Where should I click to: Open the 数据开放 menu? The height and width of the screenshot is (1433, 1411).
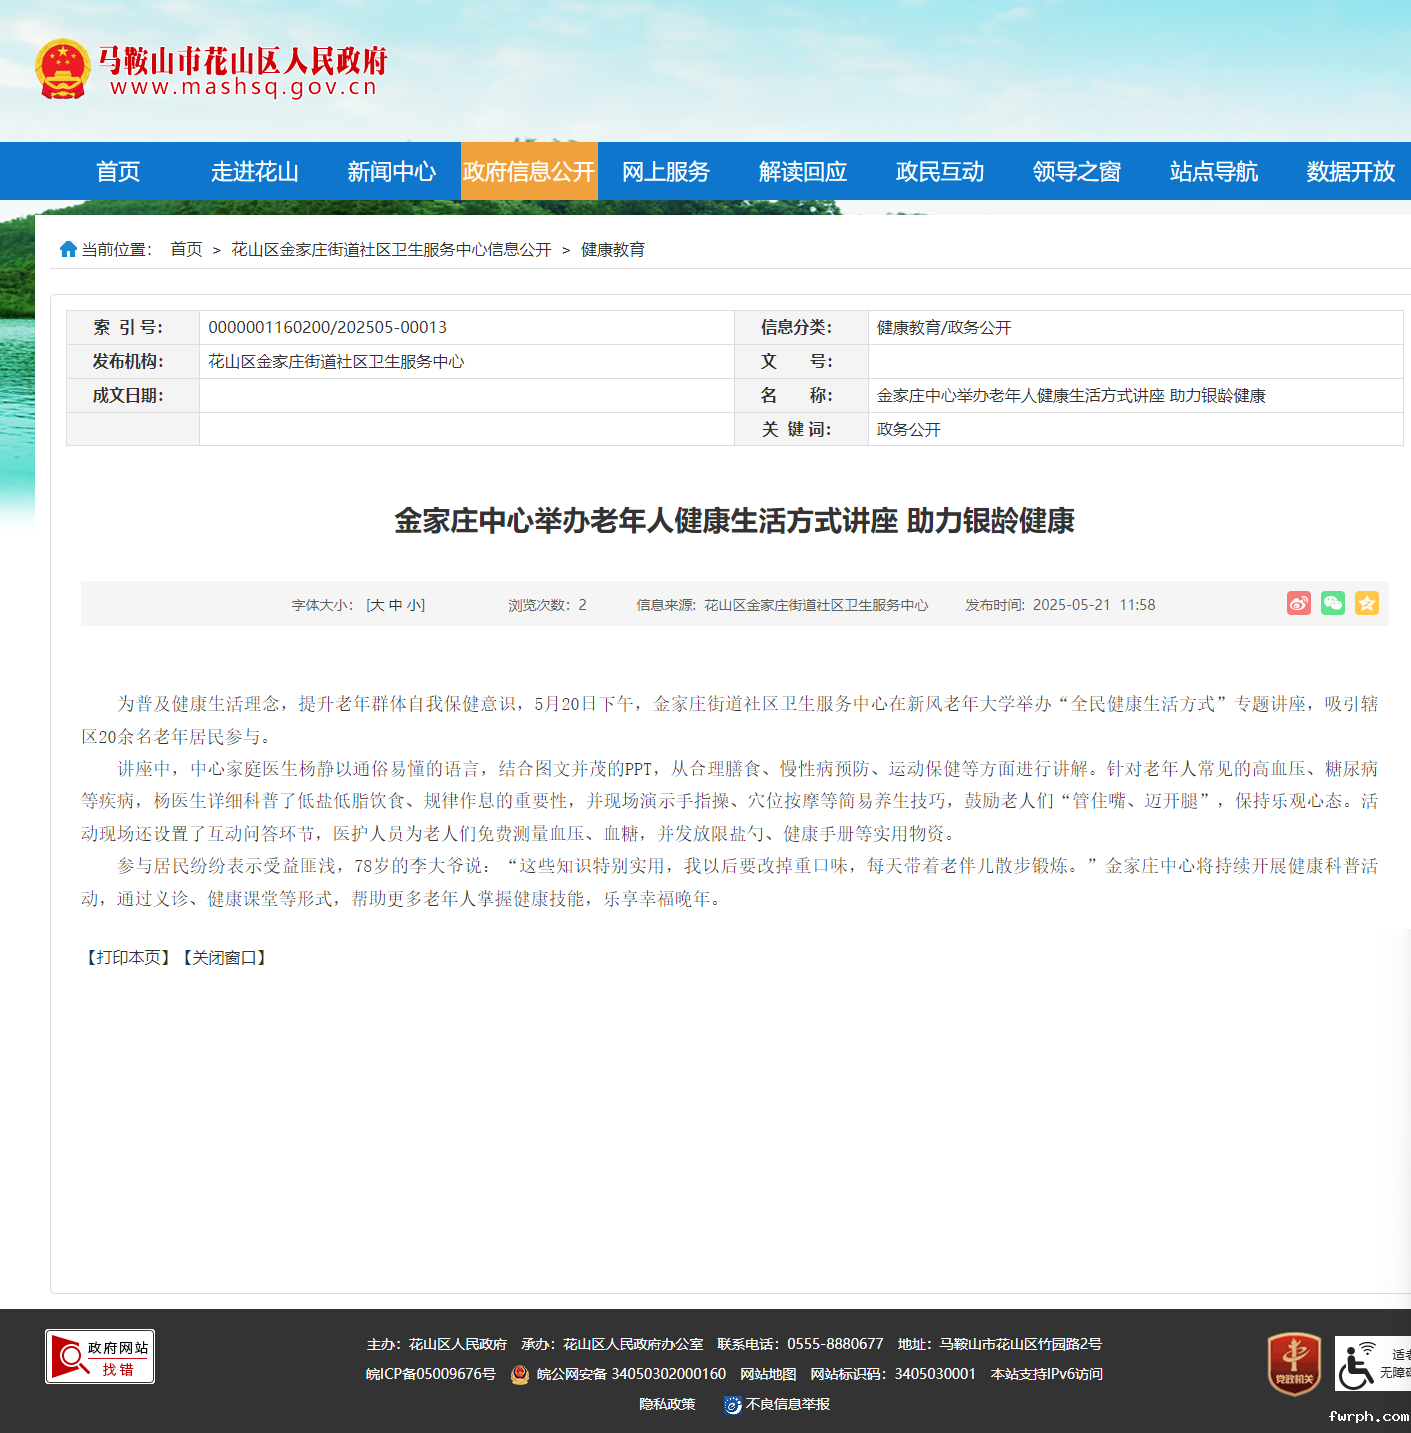(1350, 171)
